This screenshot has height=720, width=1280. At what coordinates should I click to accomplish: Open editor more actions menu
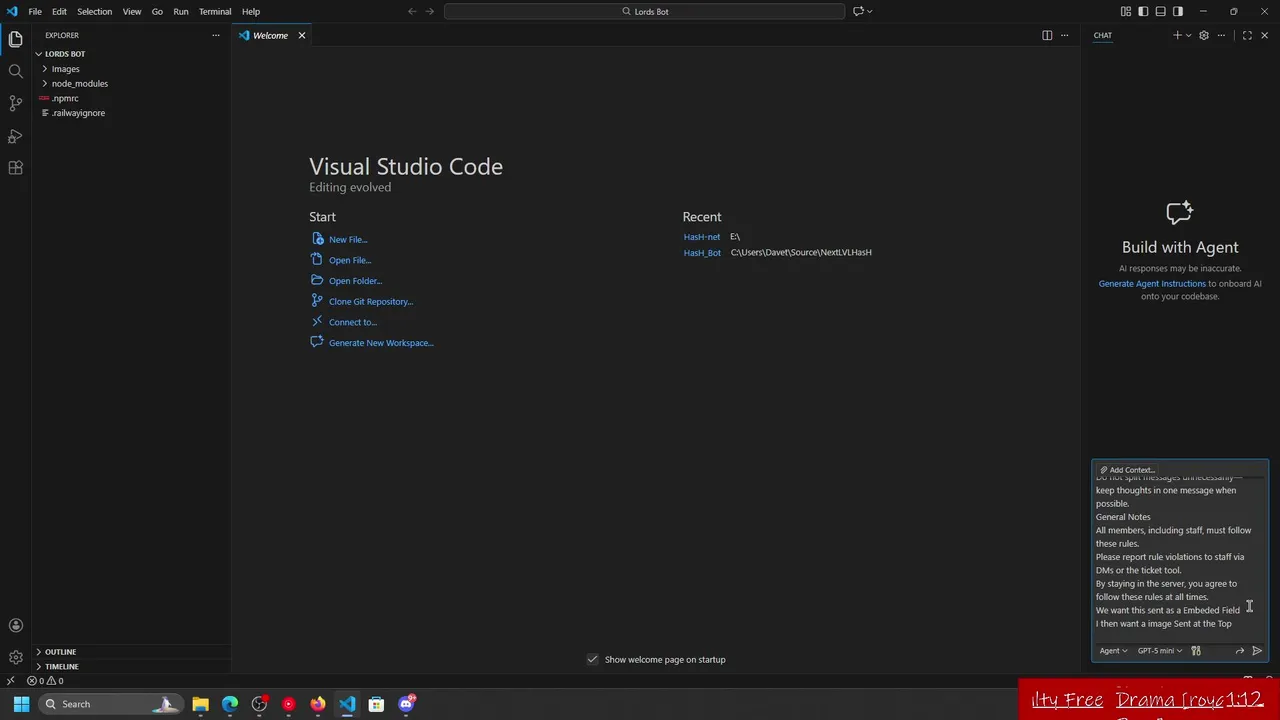1065,35
